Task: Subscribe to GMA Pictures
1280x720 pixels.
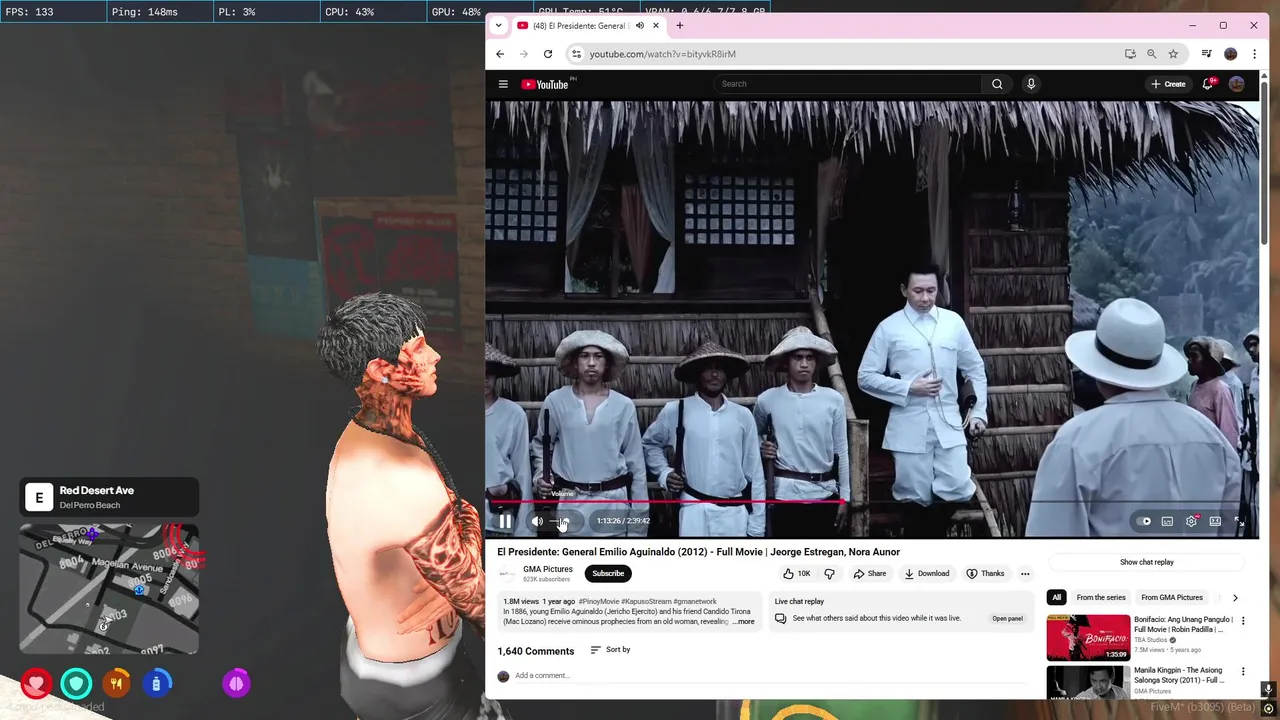Action: [608, 574]
